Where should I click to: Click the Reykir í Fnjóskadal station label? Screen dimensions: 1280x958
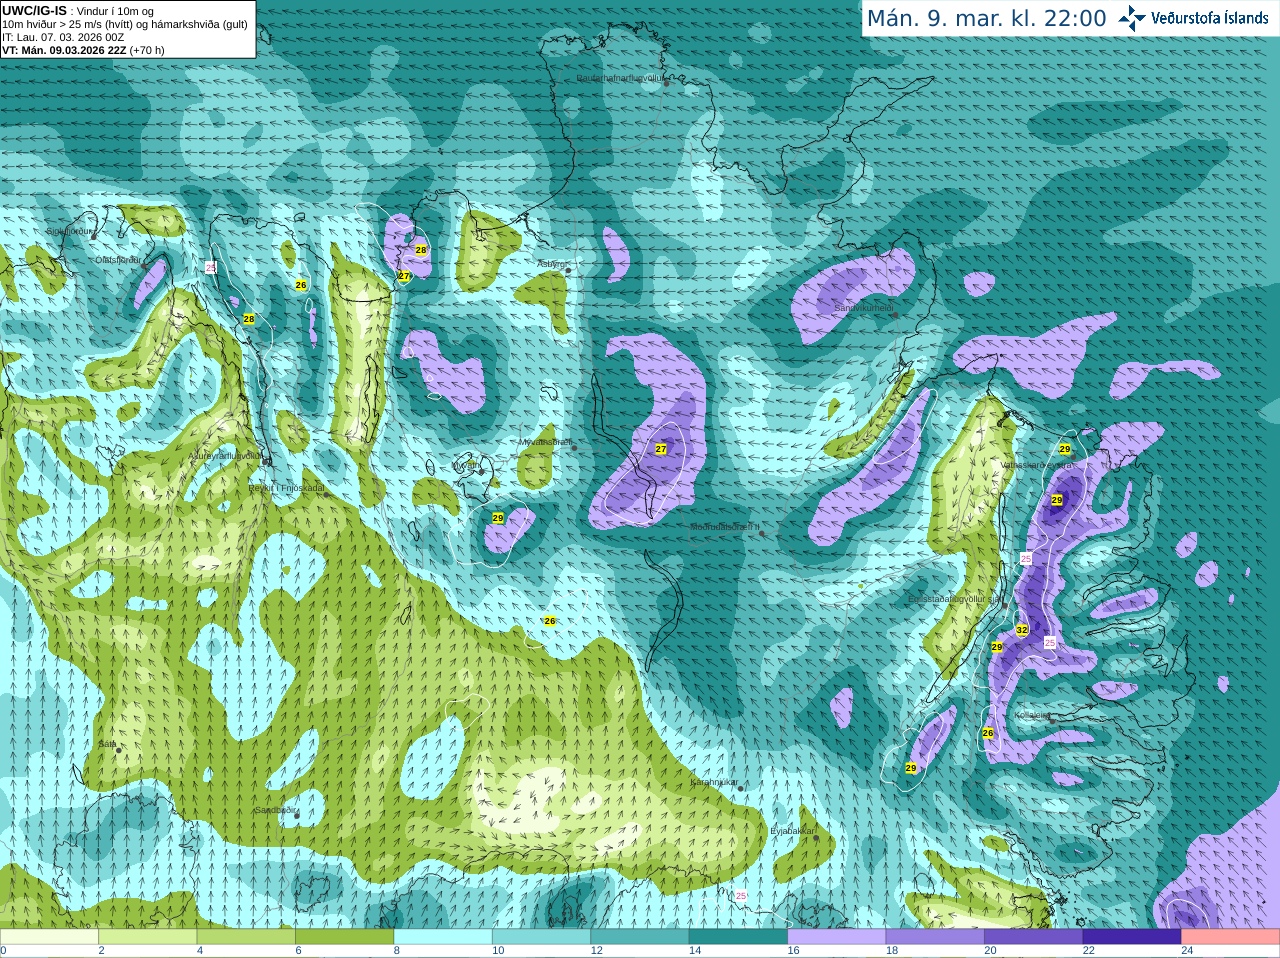tap(287, 488)
